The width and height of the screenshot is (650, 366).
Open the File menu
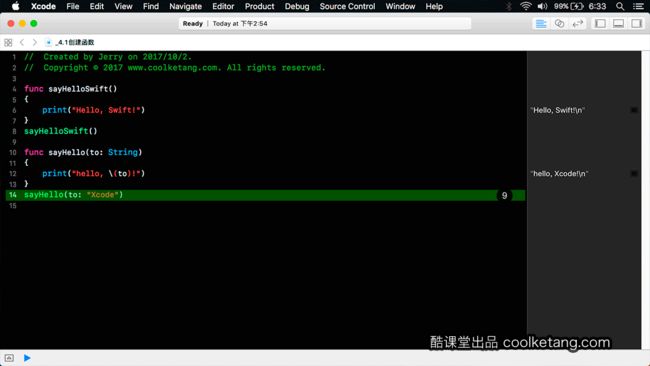pyautogui.click(x=73, y=6)
